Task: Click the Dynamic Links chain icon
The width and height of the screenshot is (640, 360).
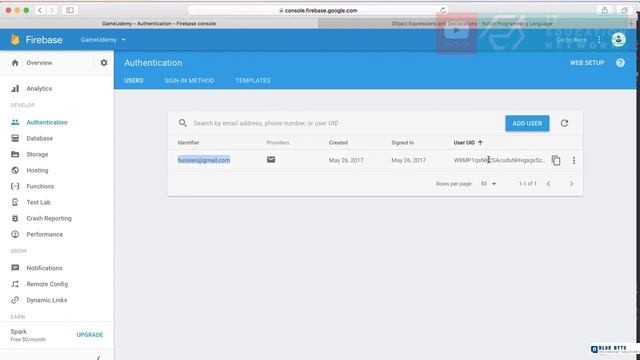Action: tap(15, 300)
